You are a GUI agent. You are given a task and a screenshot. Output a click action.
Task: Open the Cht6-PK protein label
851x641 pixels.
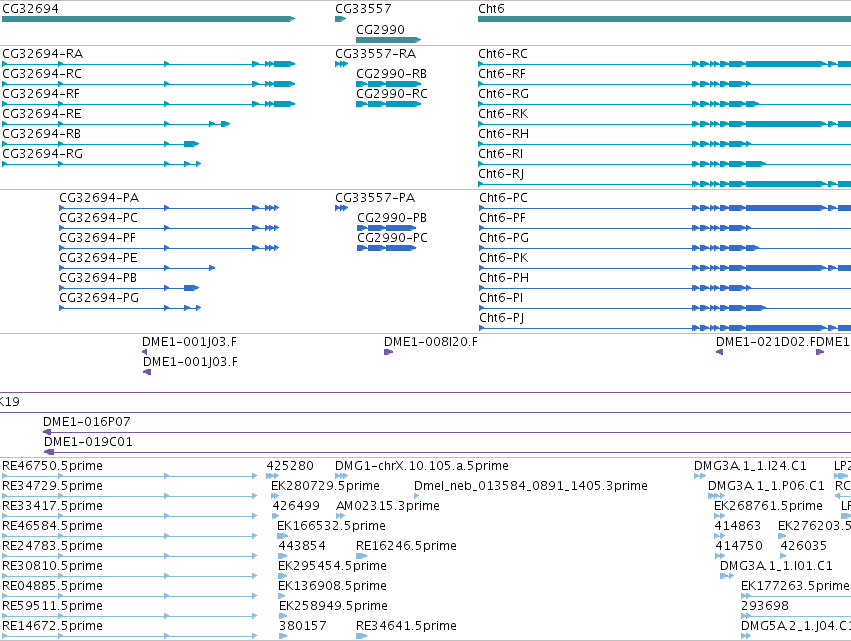point(504,258)
